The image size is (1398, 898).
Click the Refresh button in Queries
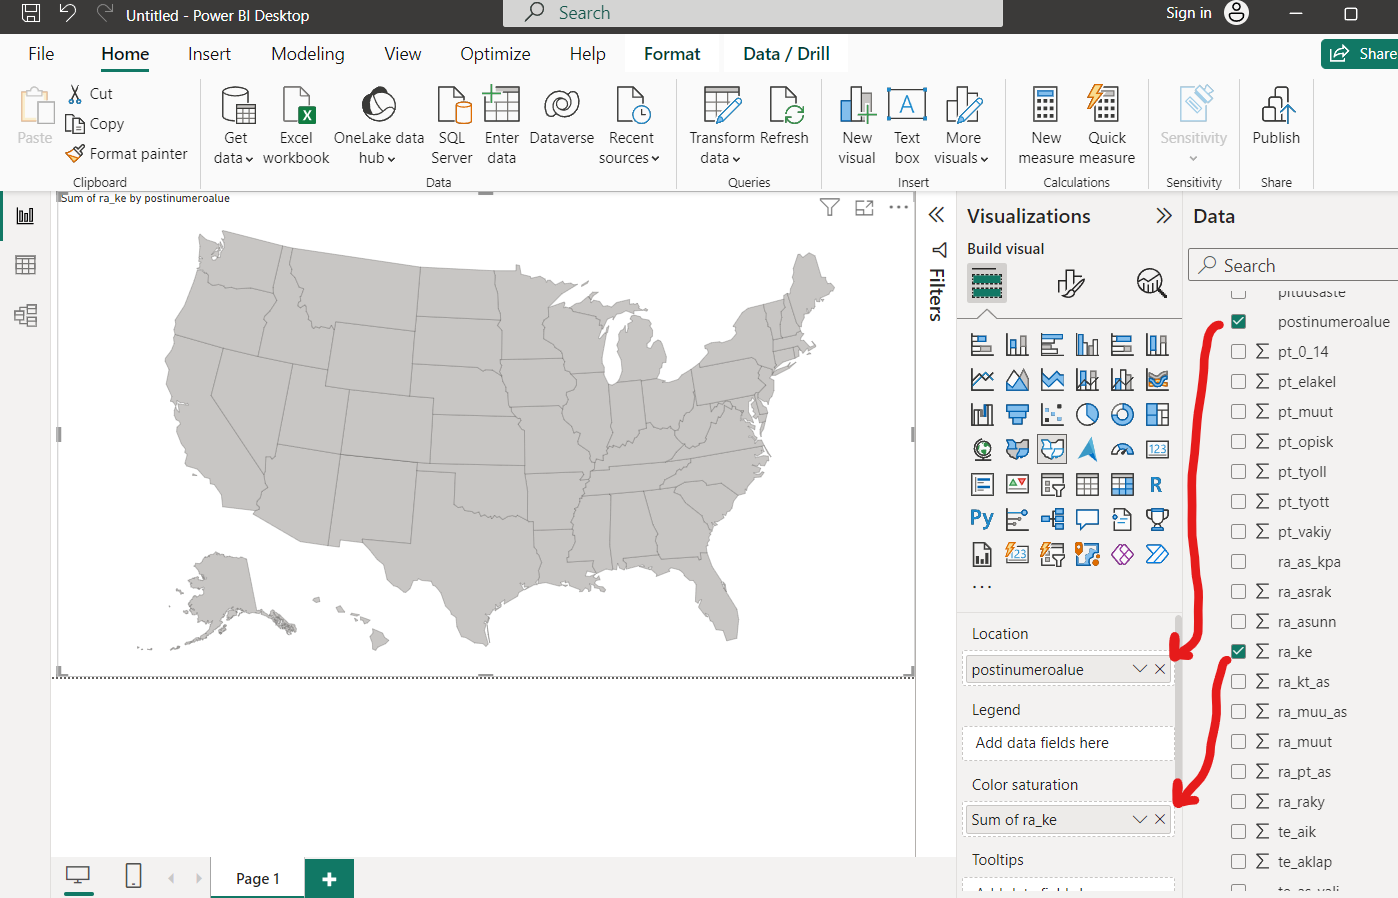(x=784, y=118)
